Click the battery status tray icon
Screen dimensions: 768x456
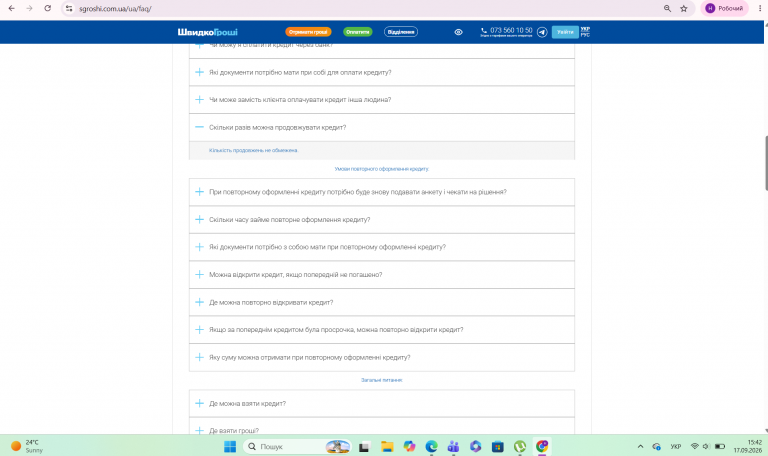point(720,446)
